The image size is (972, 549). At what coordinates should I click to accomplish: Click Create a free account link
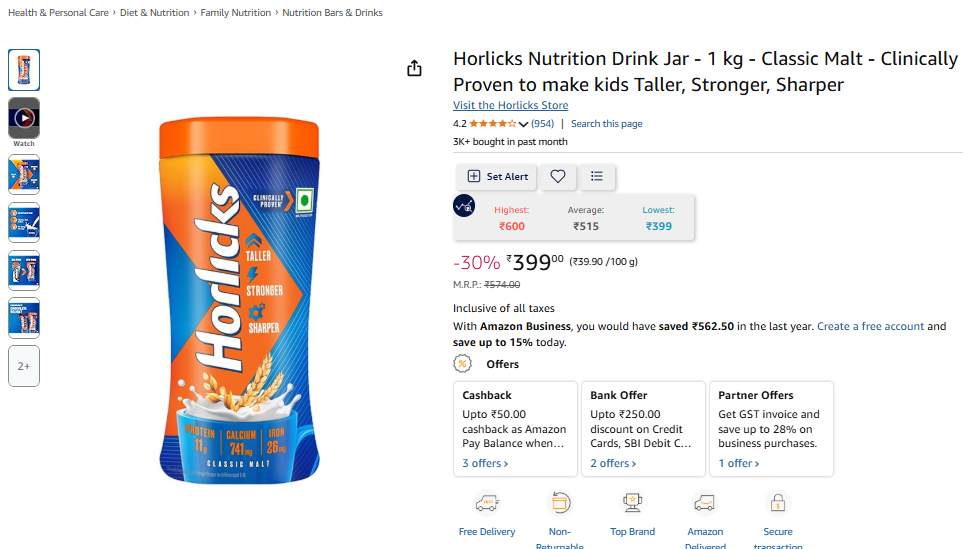(x=870, y=327)
